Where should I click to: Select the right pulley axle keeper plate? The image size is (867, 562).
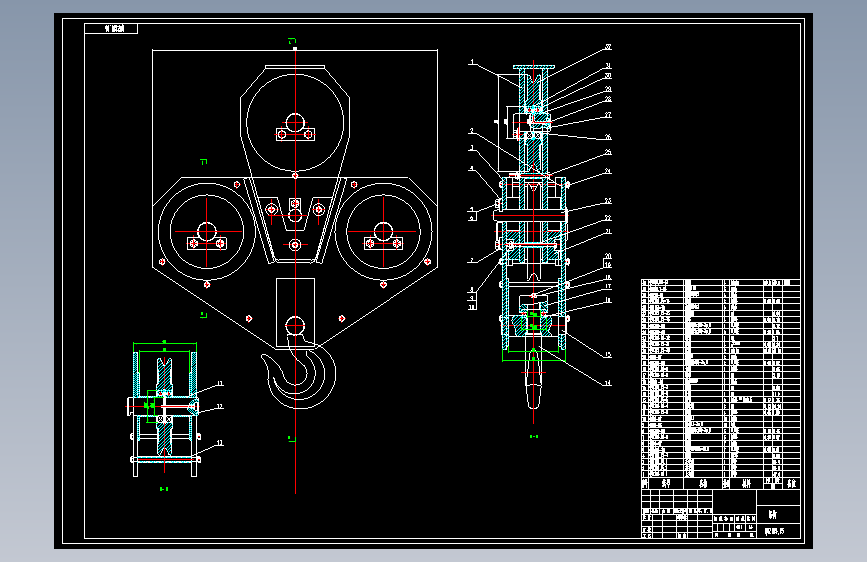click(x=383, y=243)
